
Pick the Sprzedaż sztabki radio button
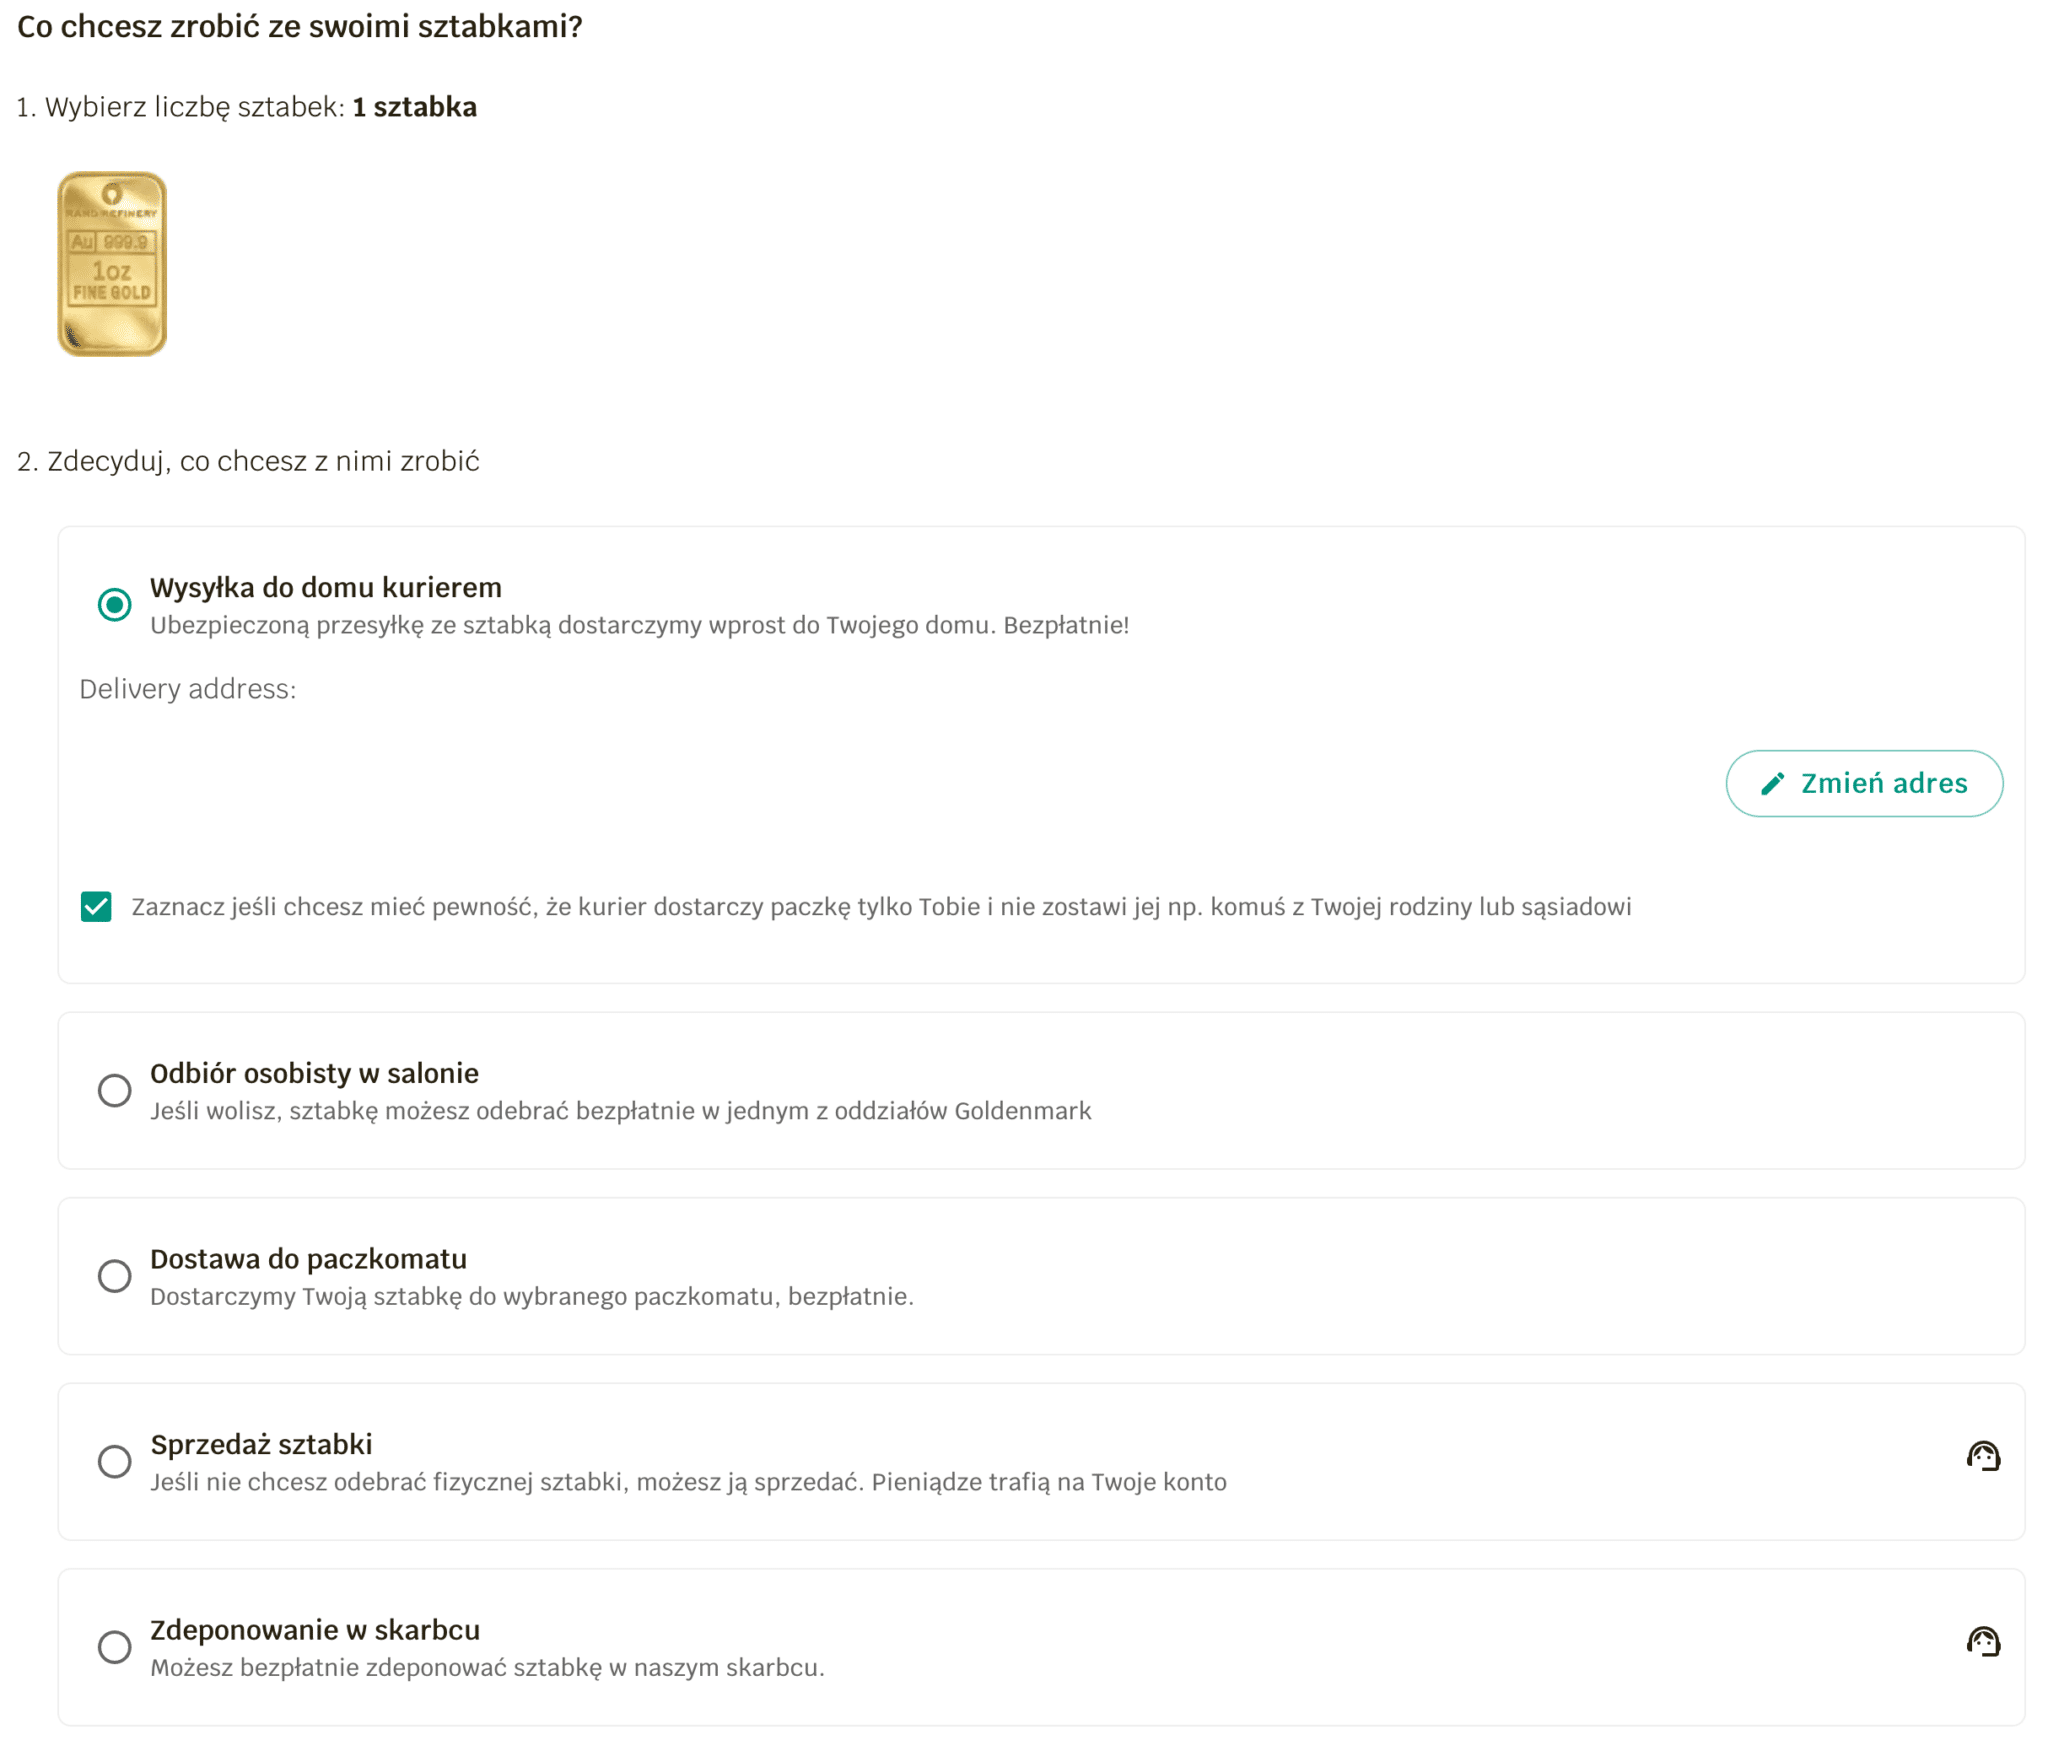click(115, 1461)
